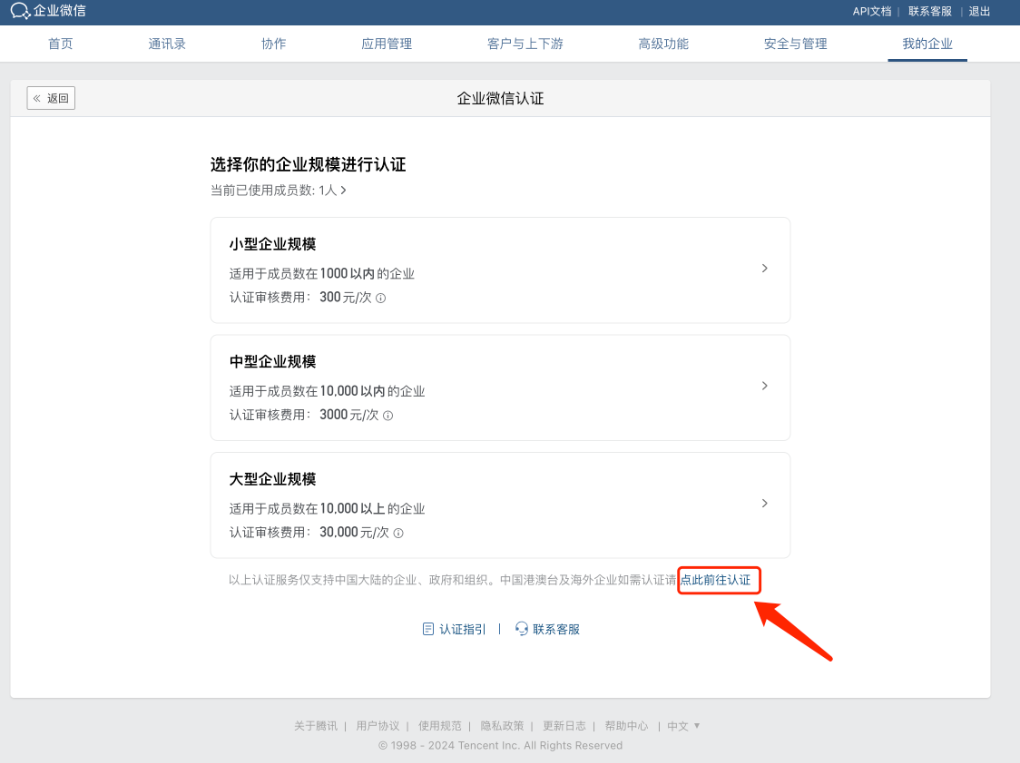Open 用户协议 footer link
This screenshot has width=1020, height=763.
(378, 726)
